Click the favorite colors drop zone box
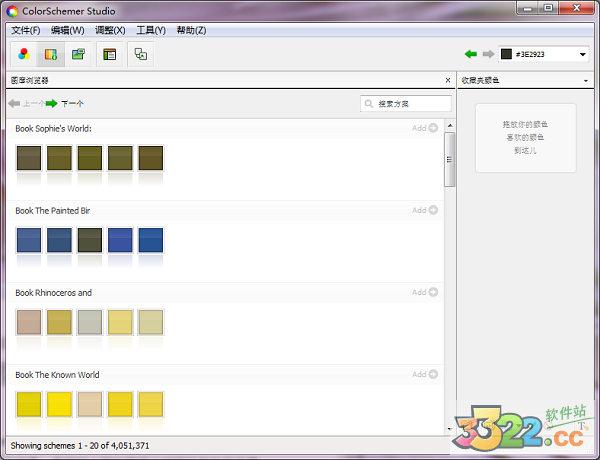 coord(525,138)
